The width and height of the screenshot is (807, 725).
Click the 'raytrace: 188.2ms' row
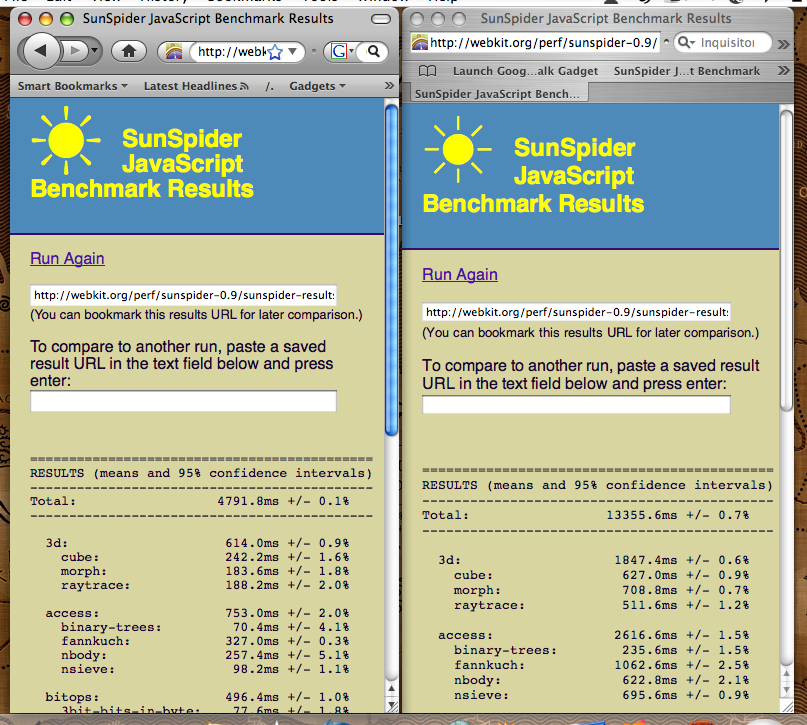[x=205, y=585]
